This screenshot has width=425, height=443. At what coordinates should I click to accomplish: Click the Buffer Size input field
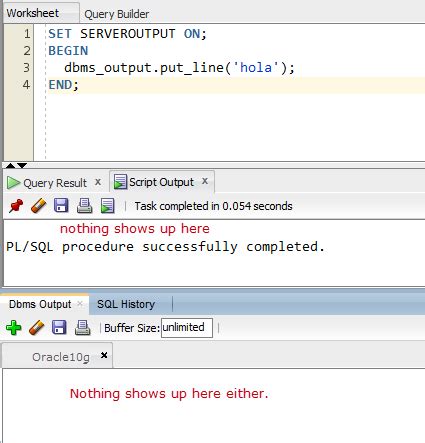[x=187, y=328]
